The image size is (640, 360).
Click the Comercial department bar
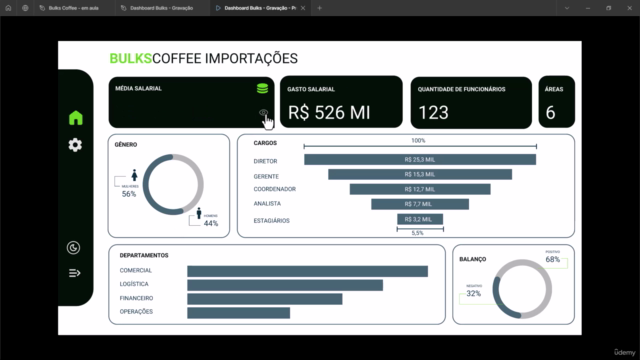pos(307,271)
